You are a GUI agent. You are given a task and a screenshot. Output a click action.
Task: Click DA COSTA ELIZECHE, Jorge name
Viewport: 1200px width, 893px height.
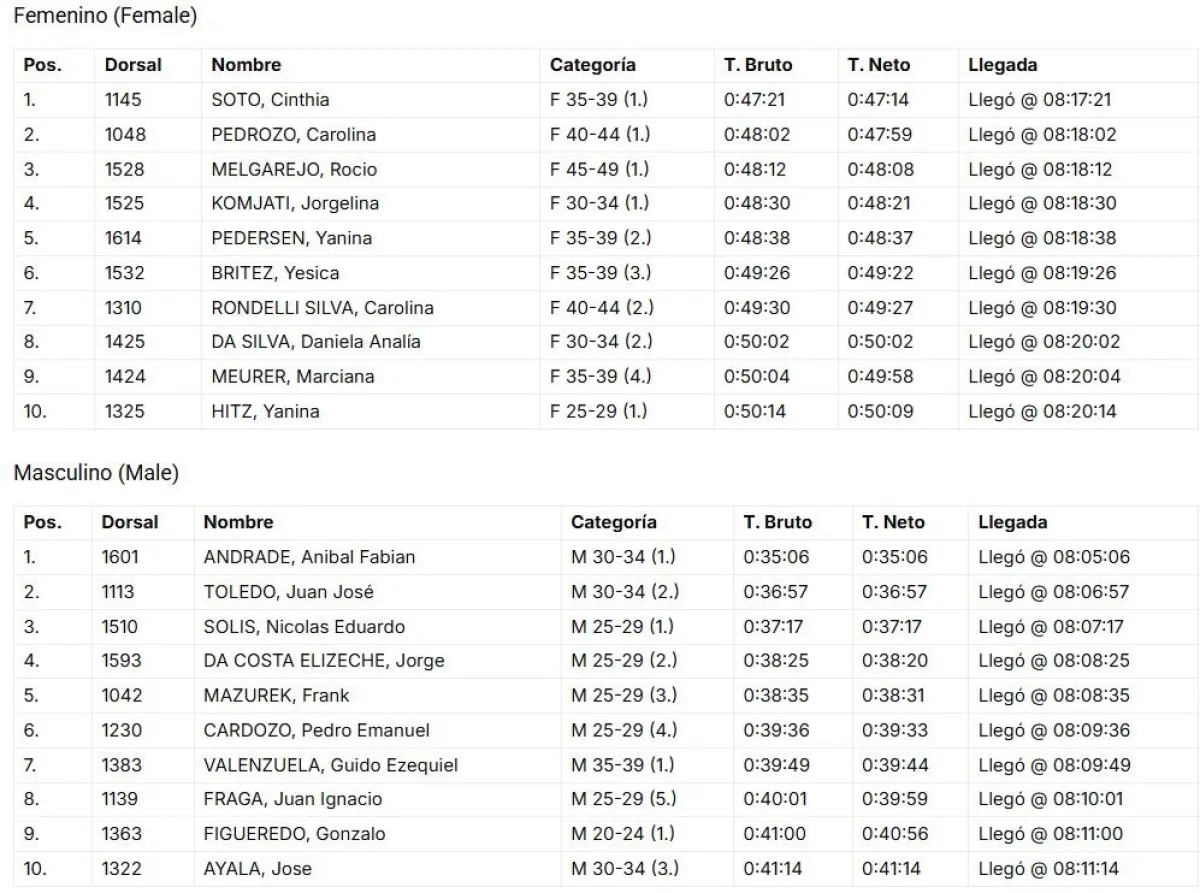[324, 661]
